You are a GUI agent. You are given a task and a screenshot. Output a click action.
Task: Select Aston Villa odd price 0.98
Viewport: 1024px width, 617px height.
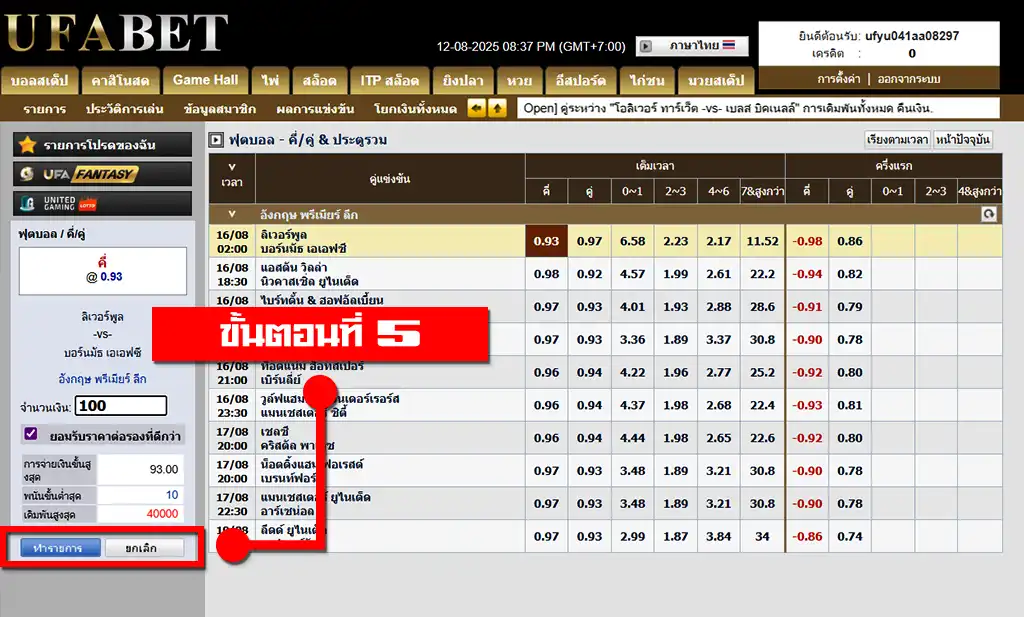(546, 274)
